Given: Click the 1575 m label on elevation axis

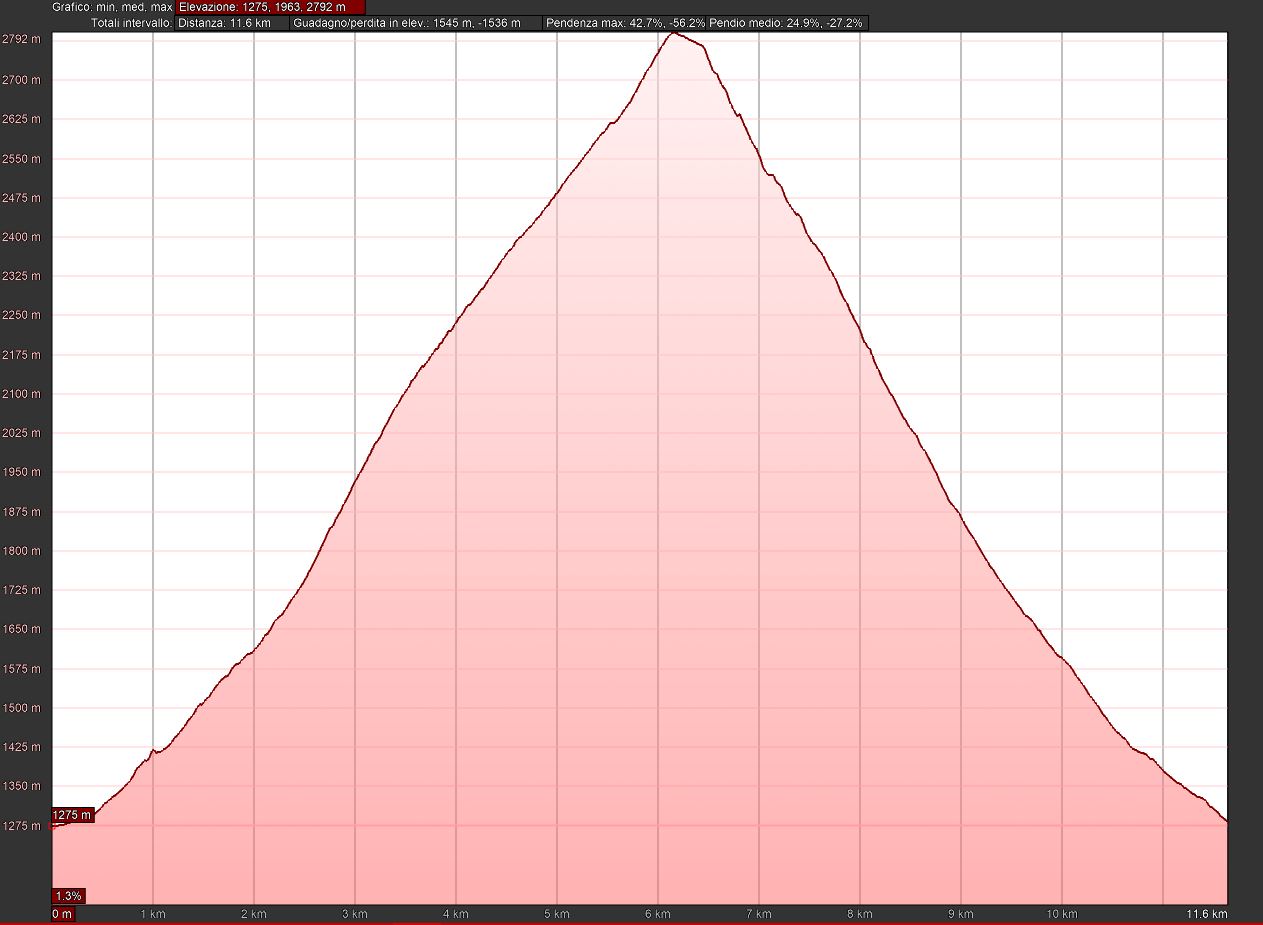Looking at the screenshot, I should click(22, 669).
